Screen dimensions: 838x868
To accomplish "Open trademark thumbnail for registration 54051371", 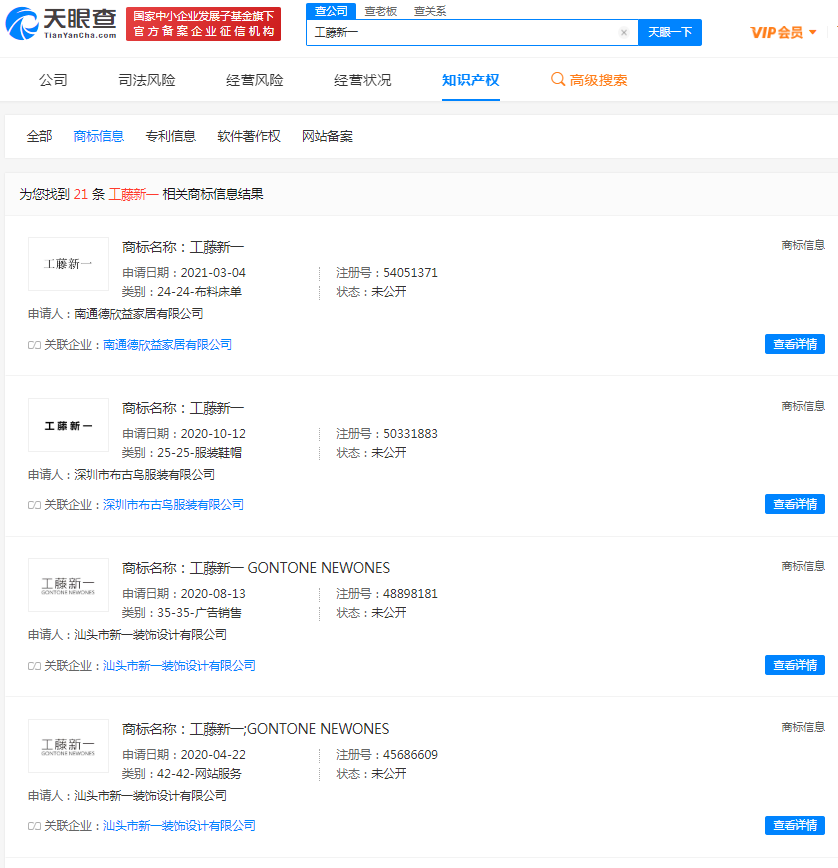I will [68, 264].
